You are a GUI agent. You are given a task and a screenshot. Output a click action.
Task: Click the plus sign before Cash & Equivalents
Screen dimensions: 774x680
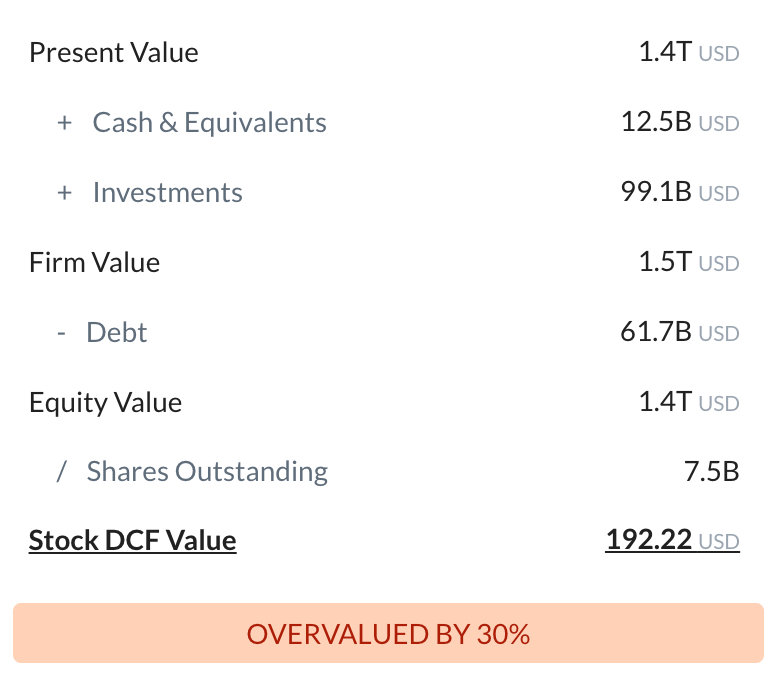[x=64, y=123]
